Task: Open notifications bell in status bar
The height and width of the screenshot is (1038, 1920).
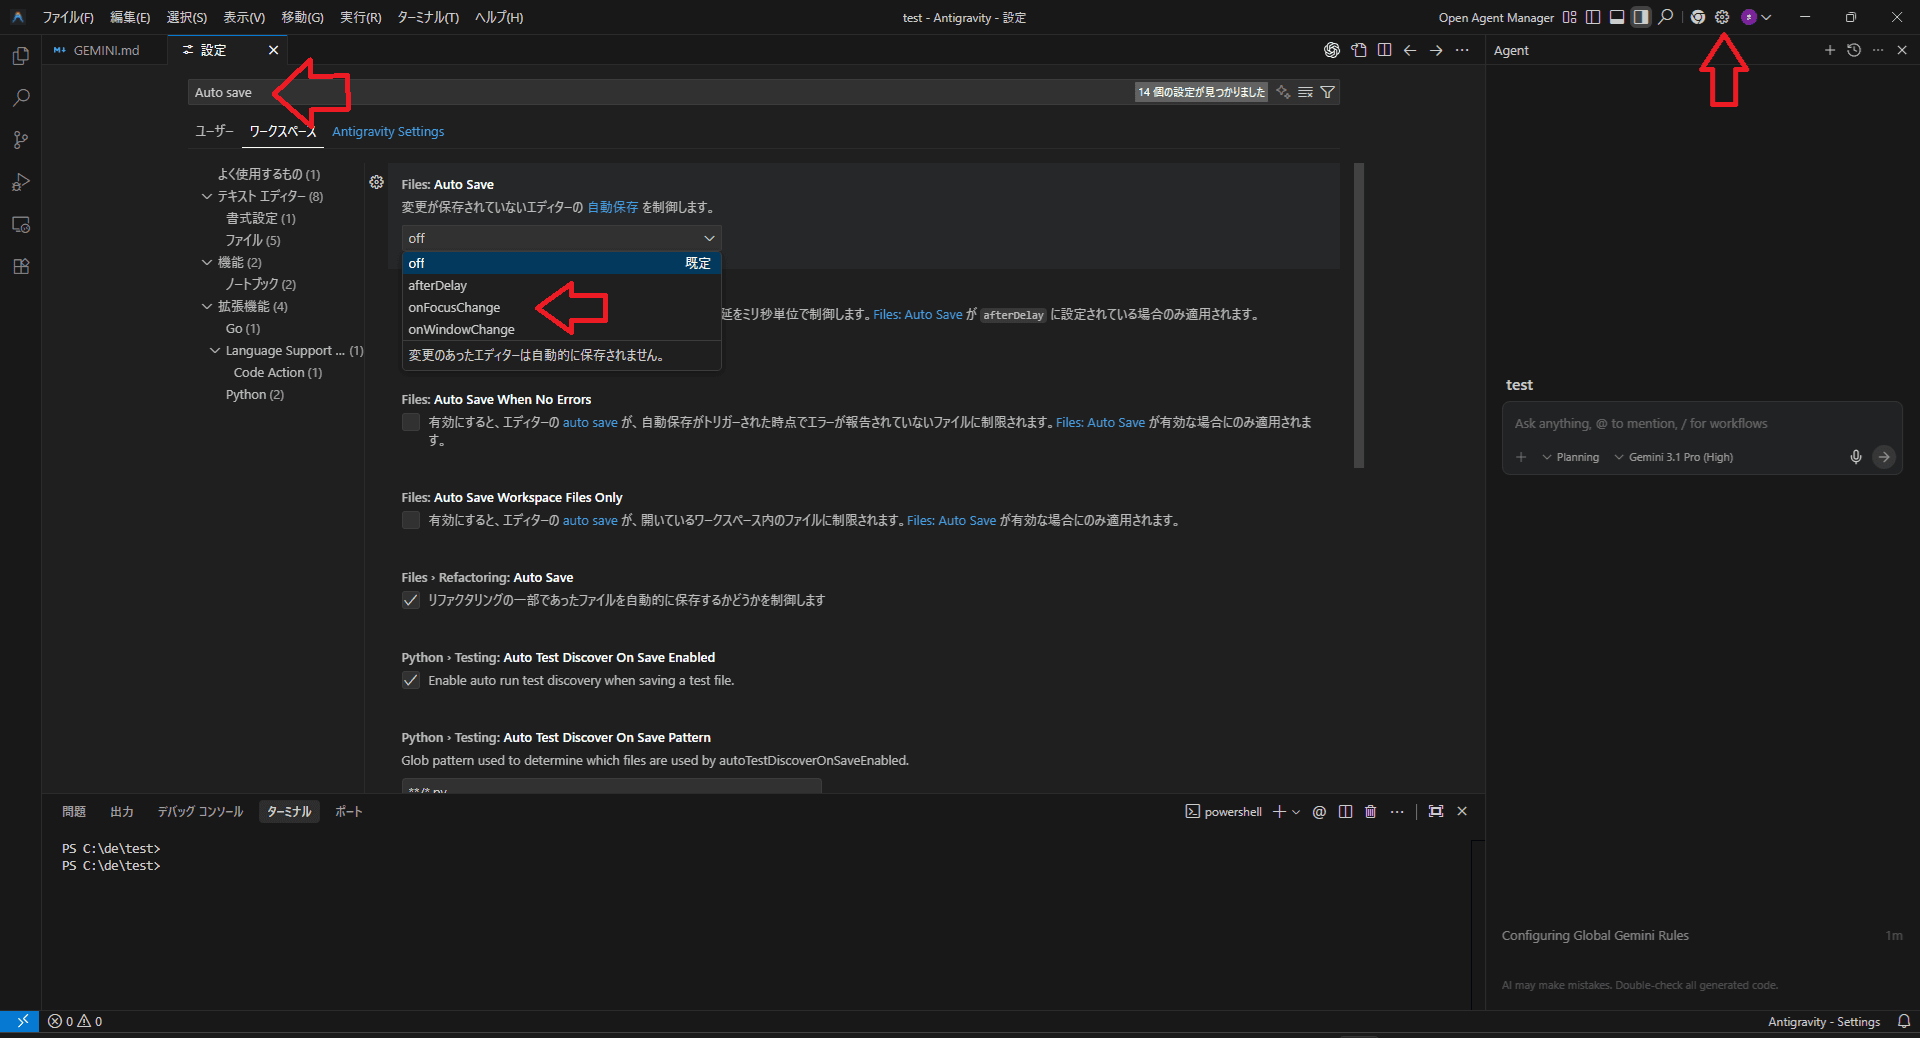Action: coord(1903,1021)
